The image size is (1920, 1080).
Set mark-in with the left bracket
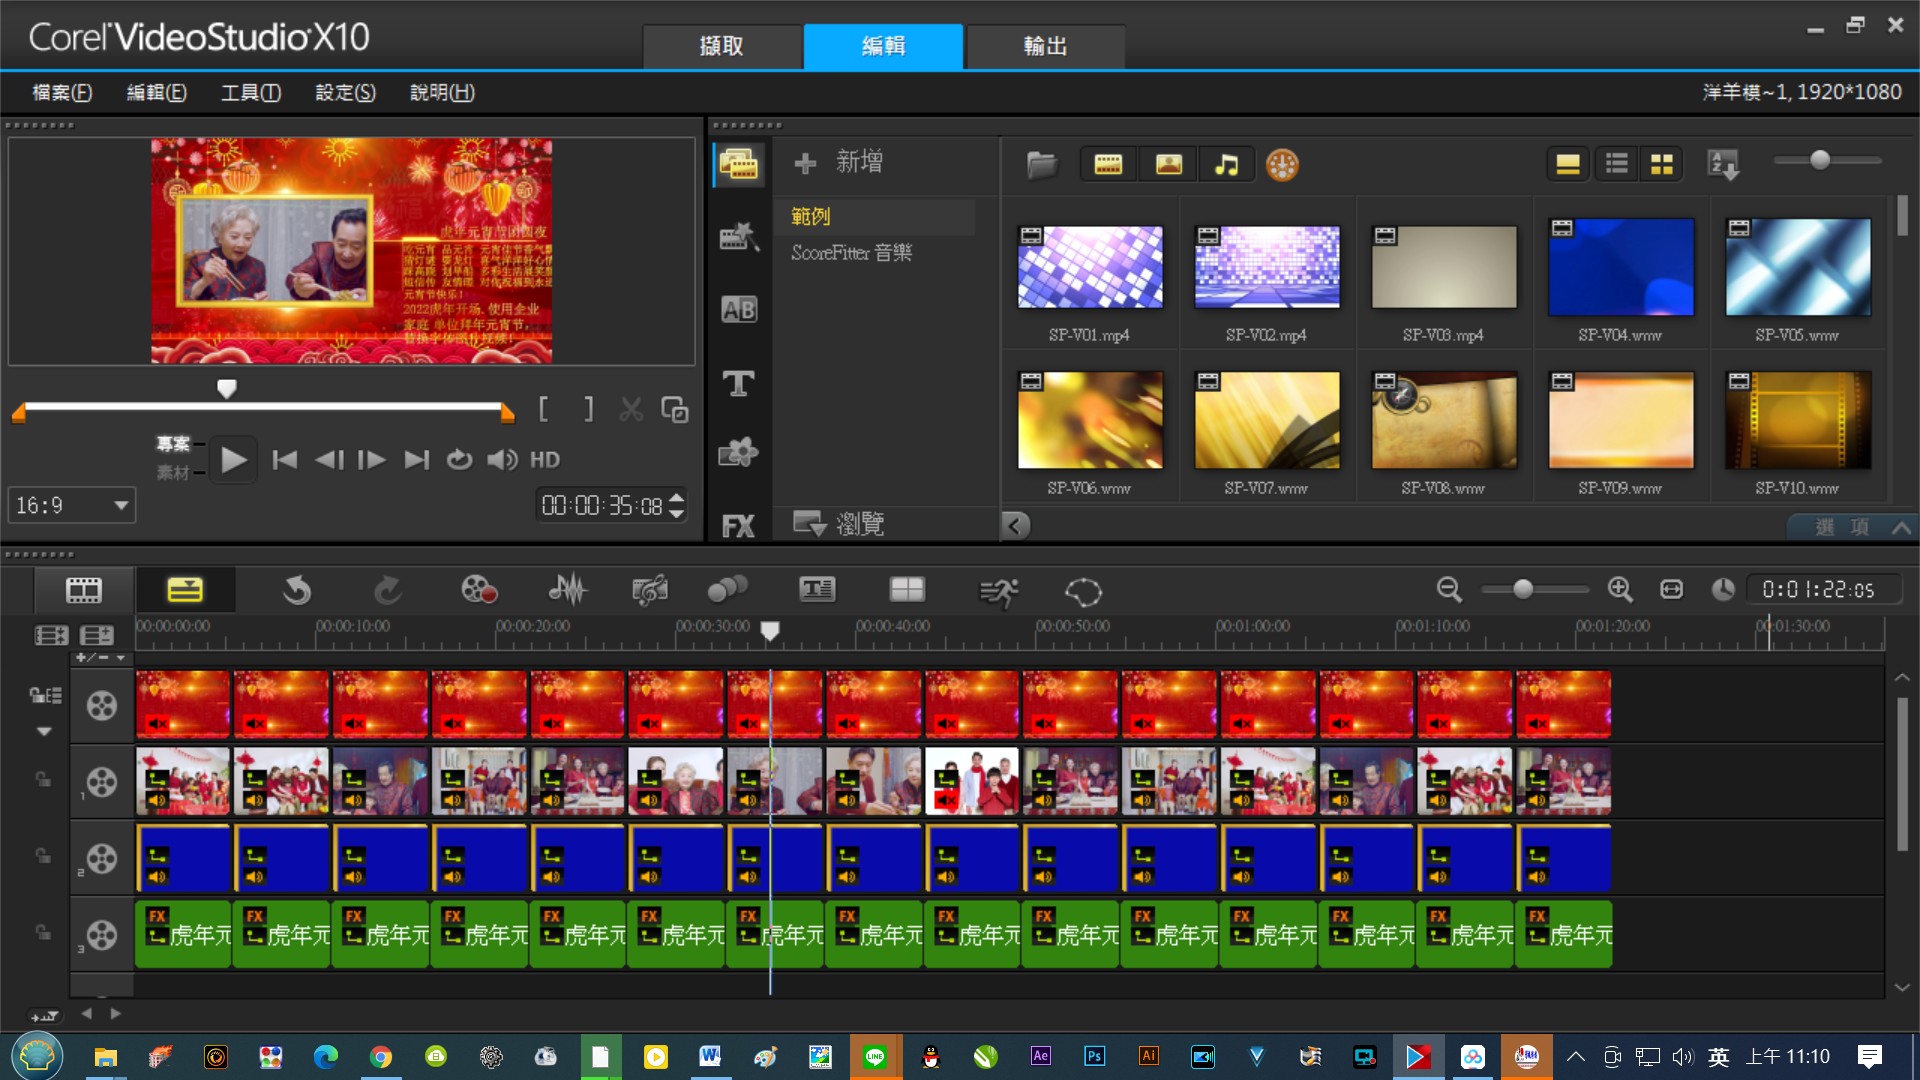pos(544,409)
